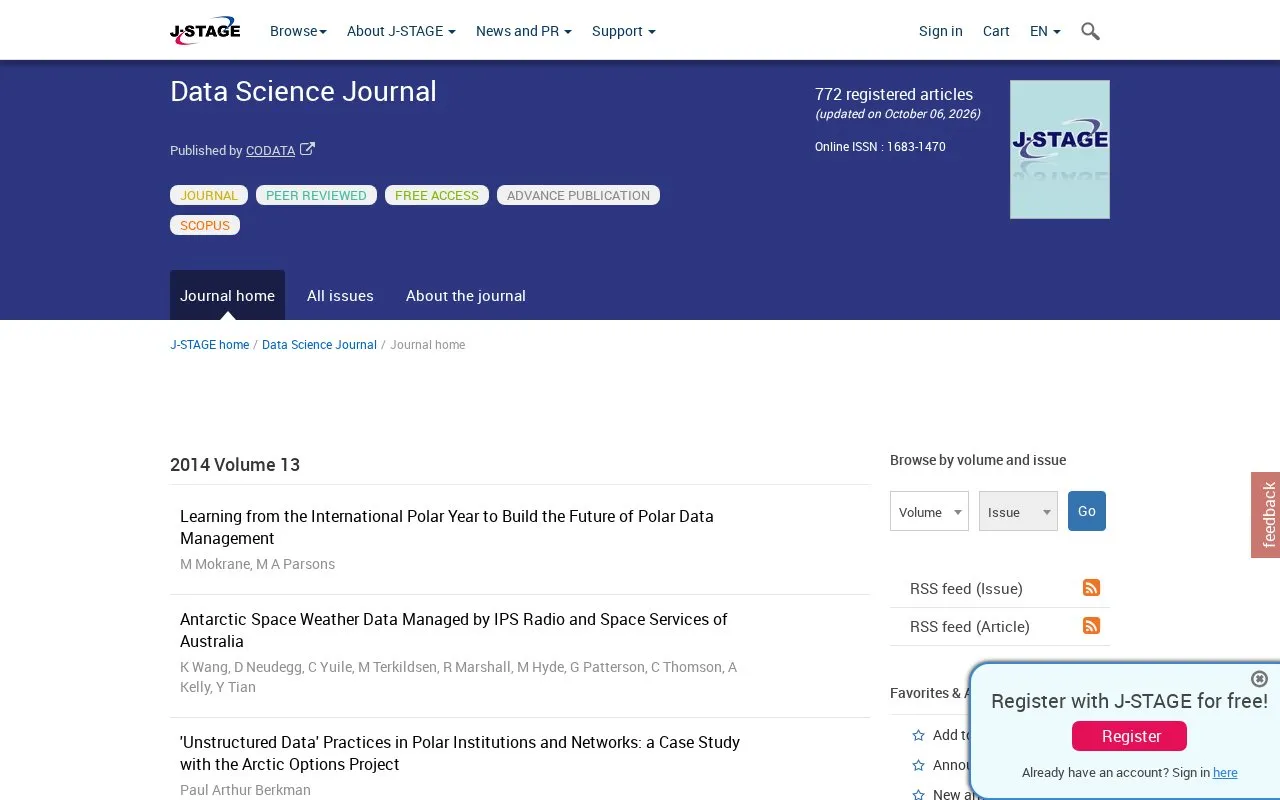
Task: Click the RSS feed (Issue) orange icon
Action: pyautogui.click(x=1091, y=587)
